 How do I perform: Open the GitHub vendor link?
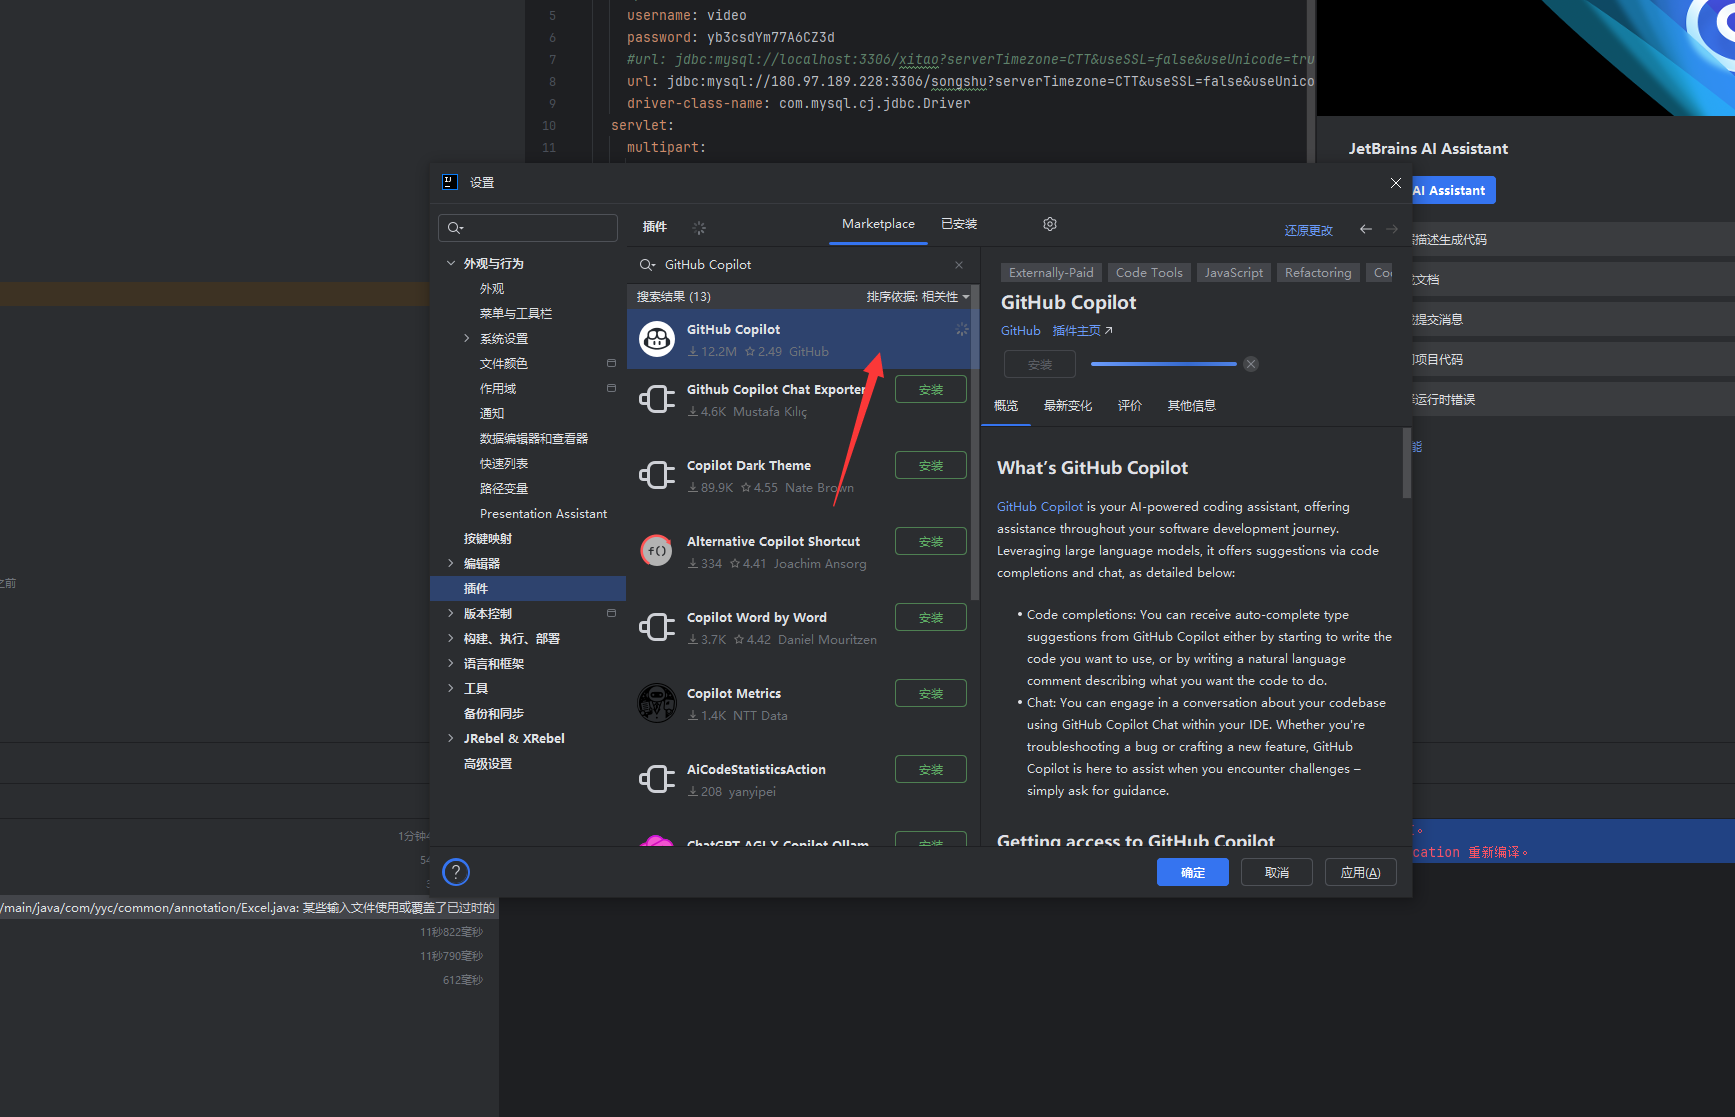(1020, 331)
